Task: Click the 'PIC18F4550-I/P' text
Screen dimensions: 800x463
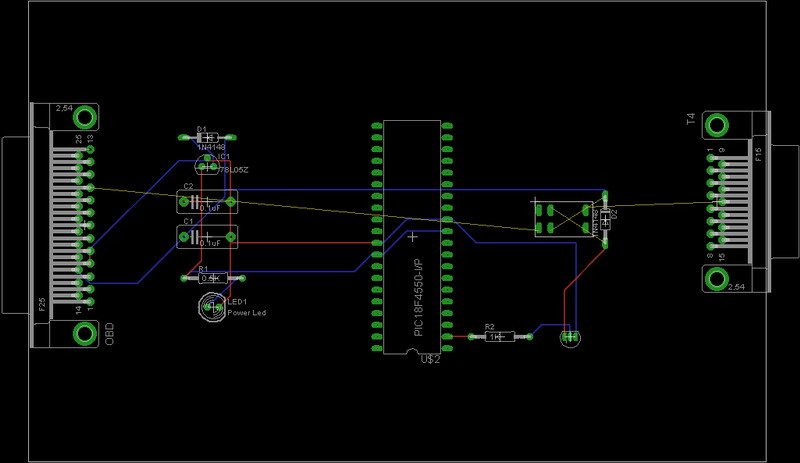Action: tap(418, 299)
